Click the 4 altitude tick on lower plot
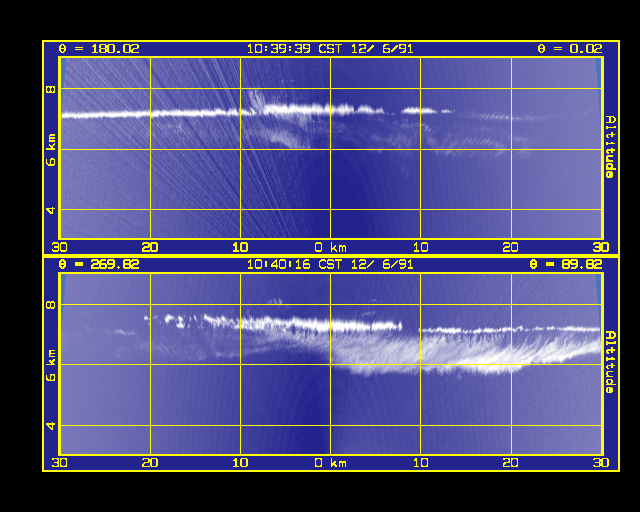 click(x=51, y=426)
